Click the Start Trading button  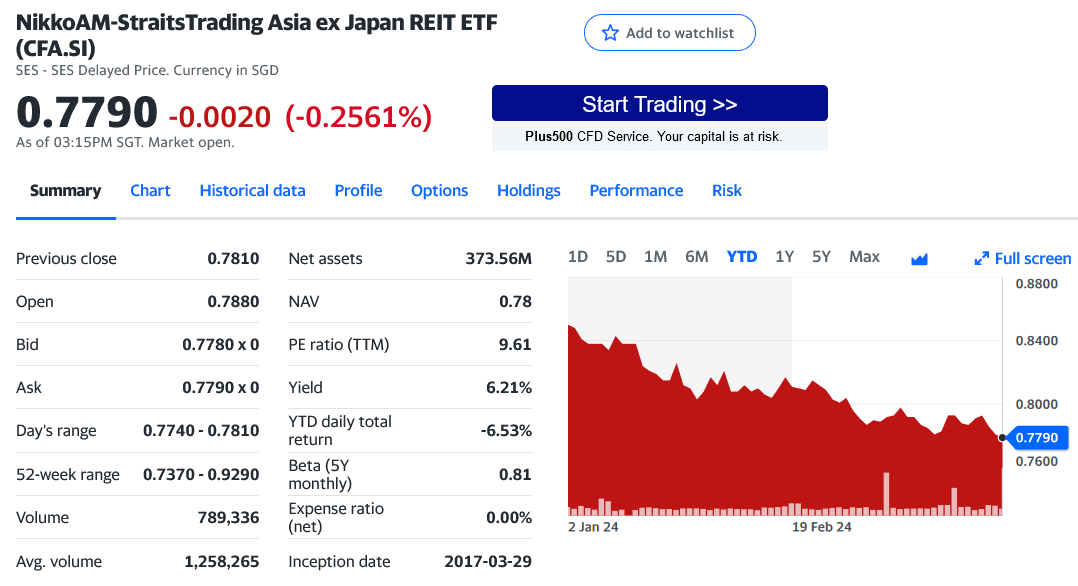point(660,103)
